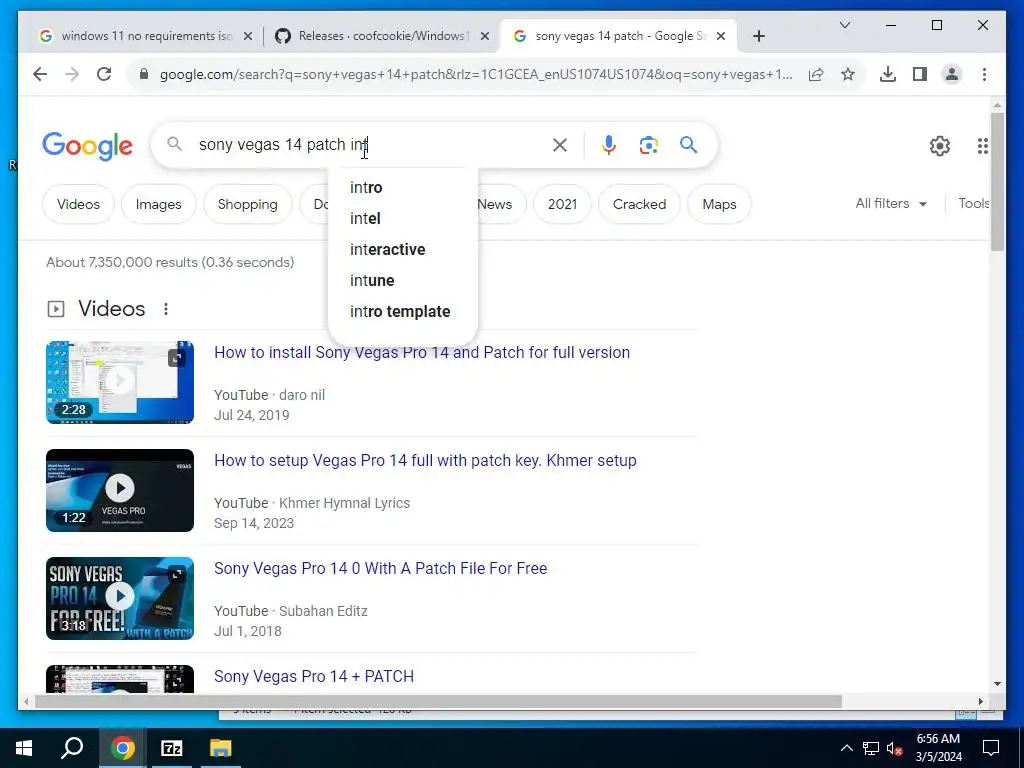Screen dimensions: 1024x768
Task: Play the 2:28 video thumbnail
Action: coord(120,382)
